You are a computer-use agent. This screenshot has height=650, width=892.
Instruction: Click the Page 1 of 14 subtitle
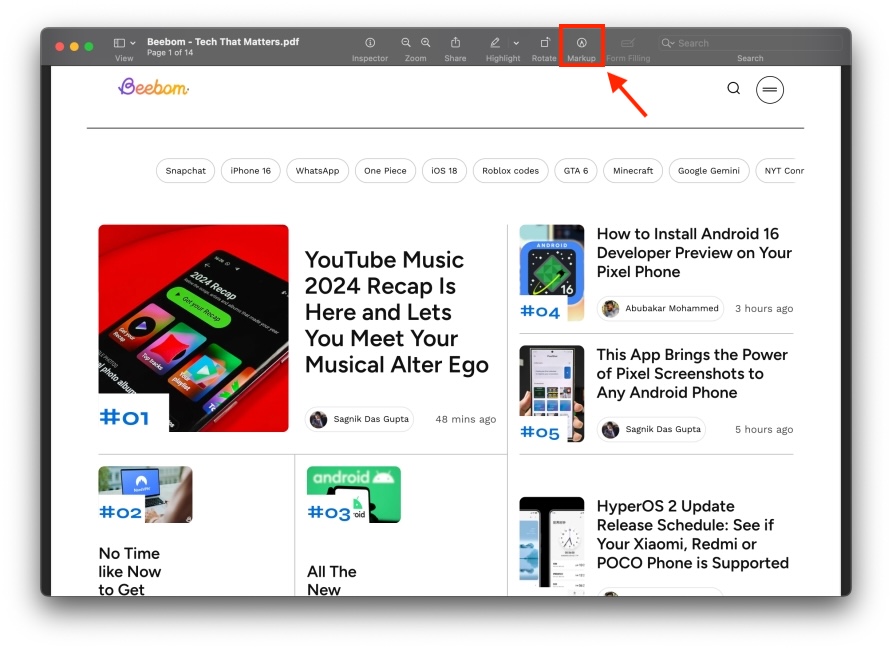tap(170, 52)
